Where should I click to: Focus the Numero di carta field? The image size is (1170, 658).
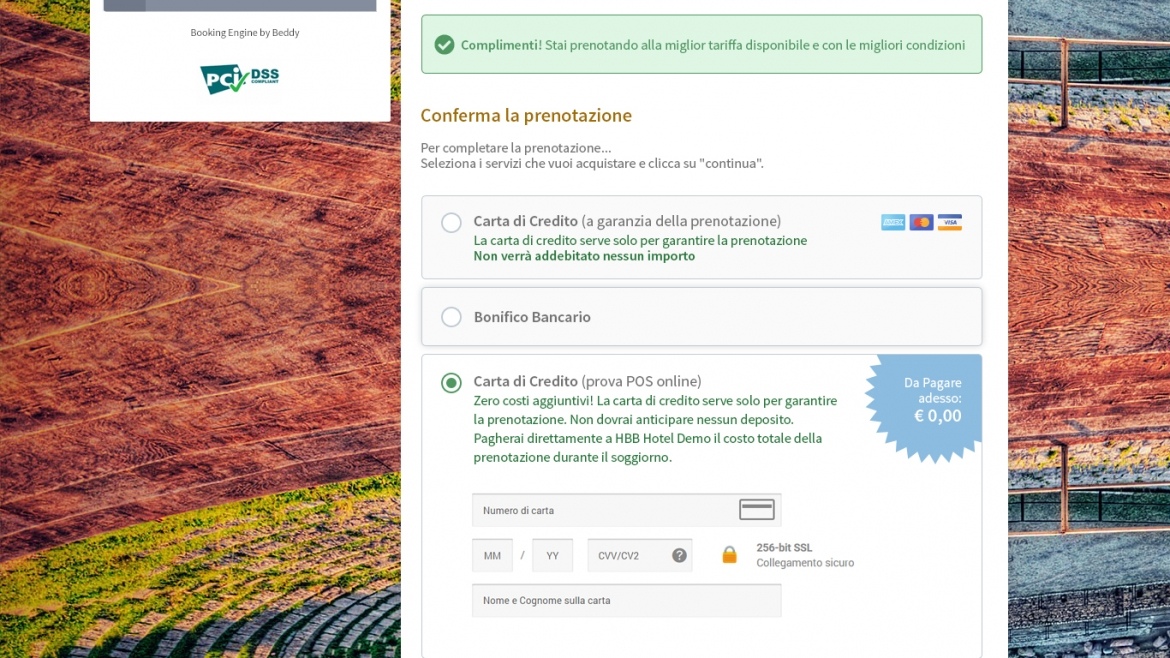point(626,510)
